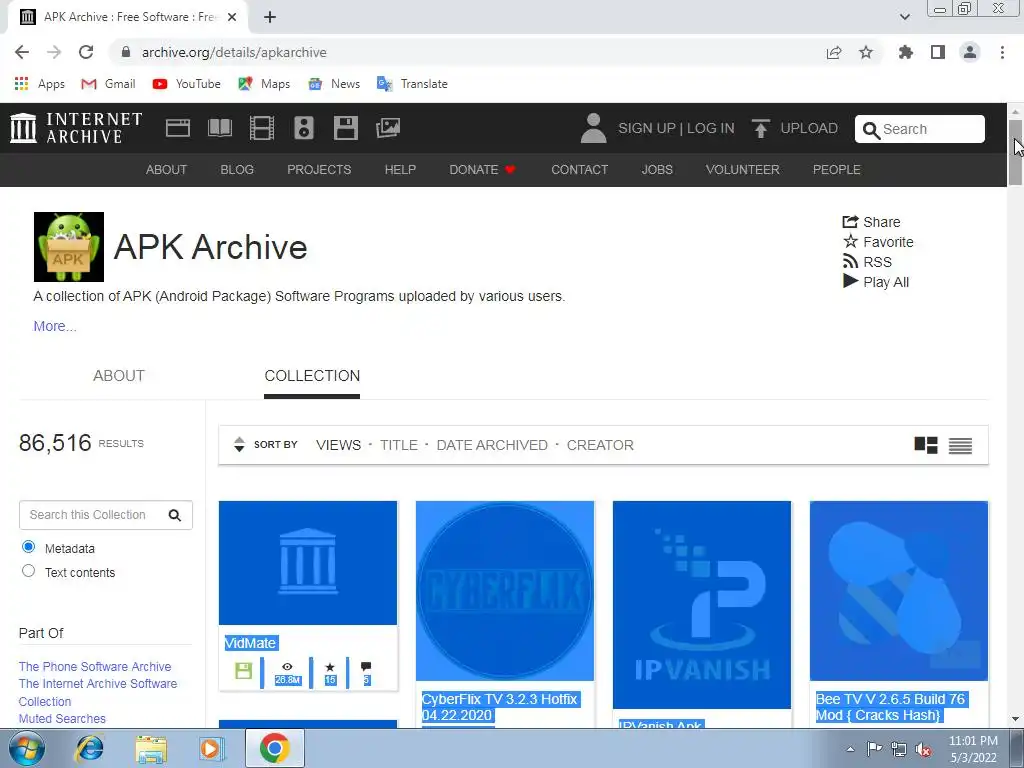Open the Software floppy disk icon
Screen dimensions: 1024x768
click(345, 128)
